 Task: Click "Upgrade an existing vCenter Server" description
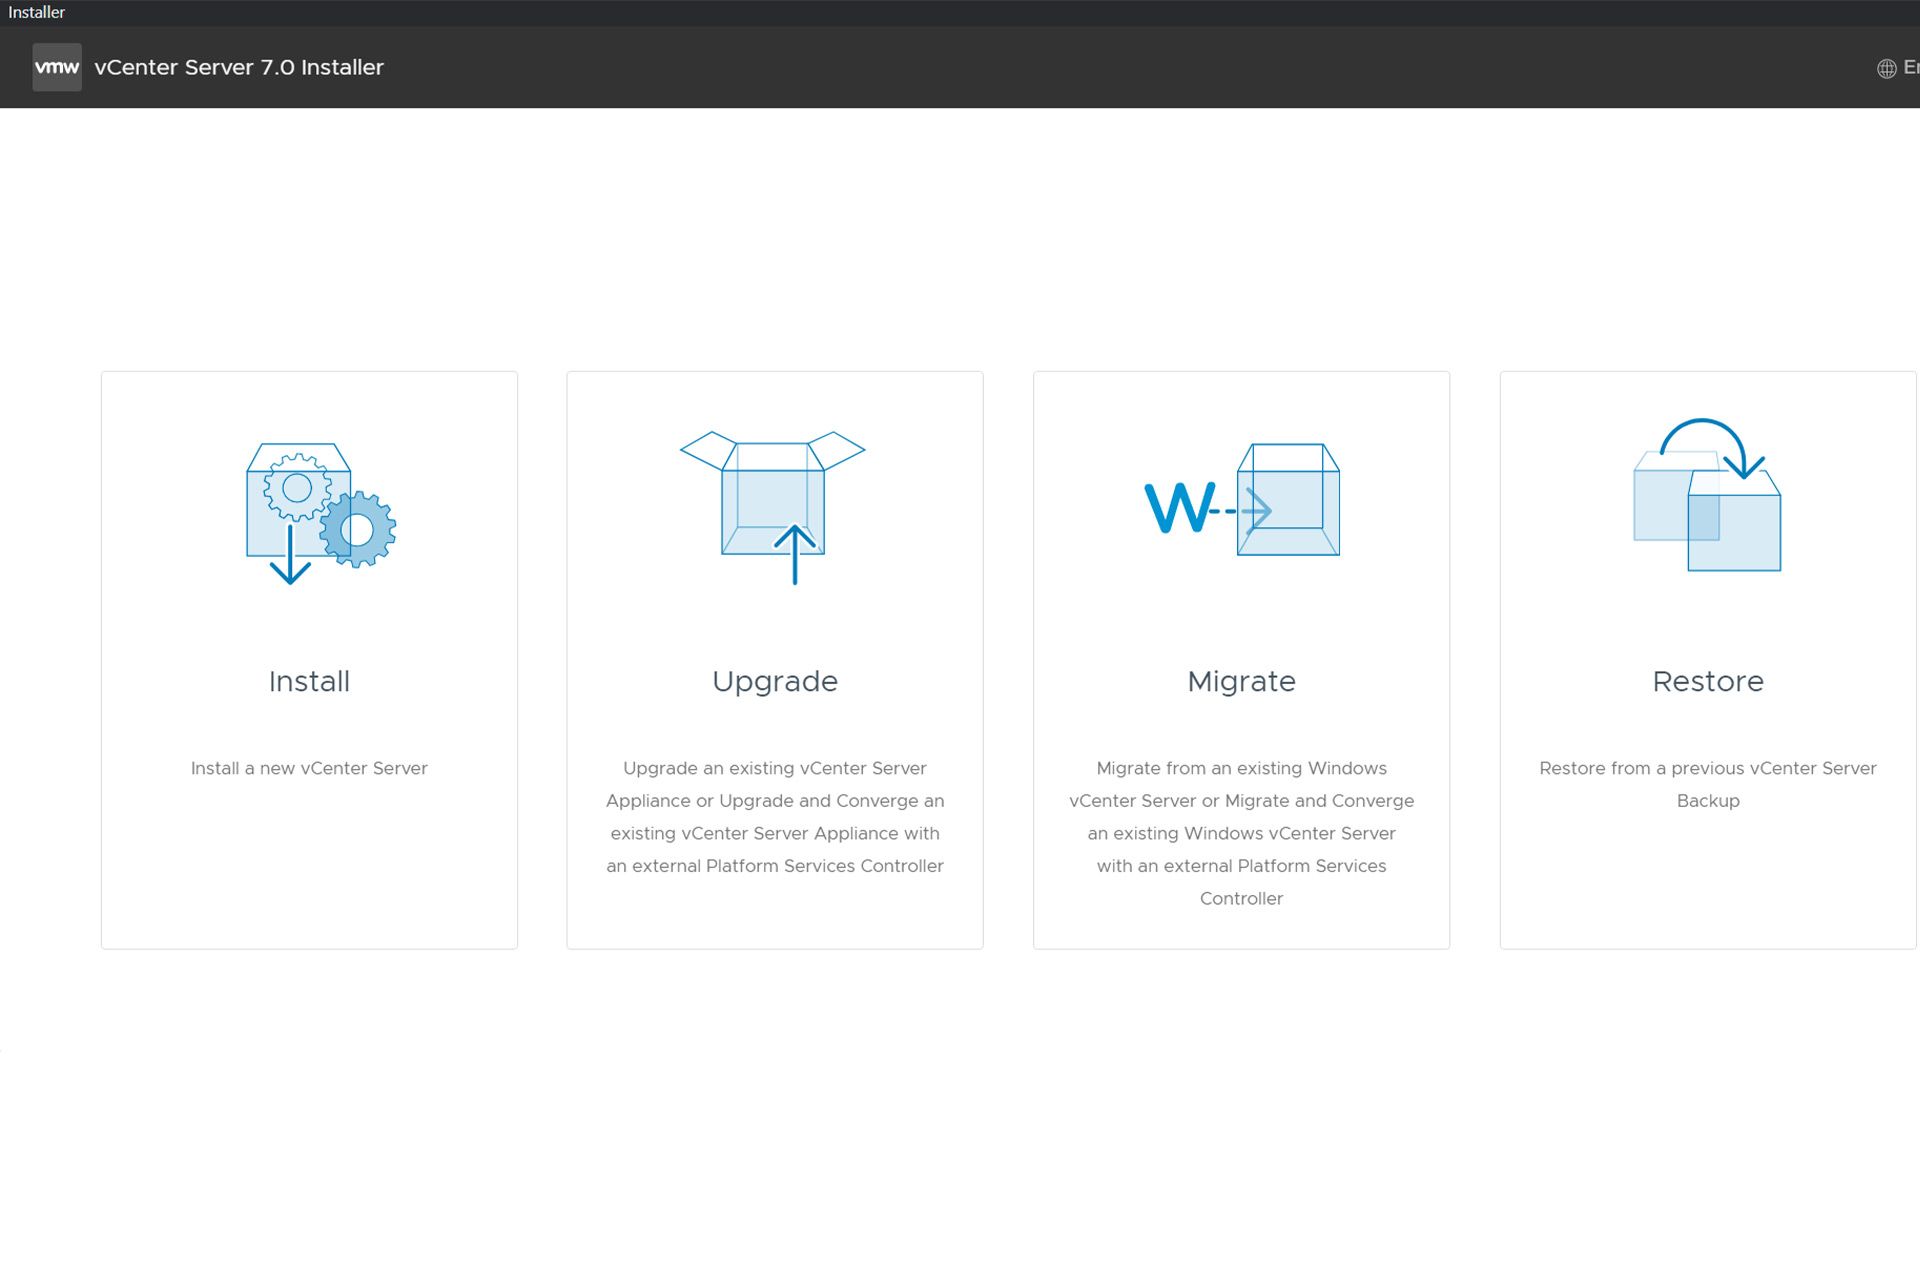coord(775,817)
